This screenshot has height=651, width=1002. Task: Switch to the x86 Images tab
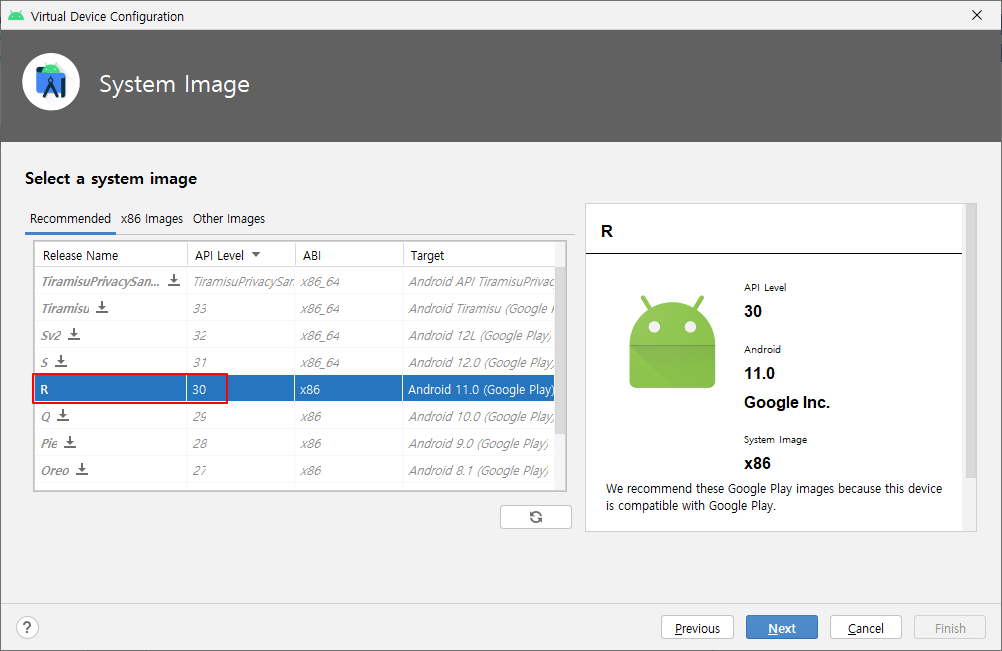pos(152,218)
